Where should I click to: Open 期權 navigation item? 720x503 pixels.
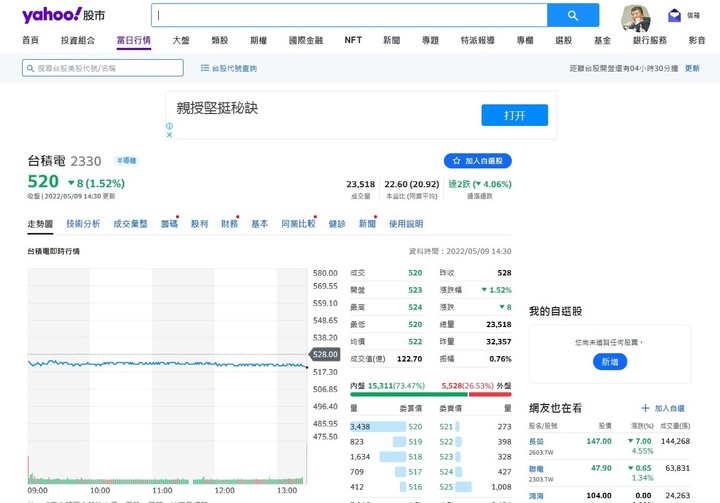pyautogui.click(x=259, y=40)
